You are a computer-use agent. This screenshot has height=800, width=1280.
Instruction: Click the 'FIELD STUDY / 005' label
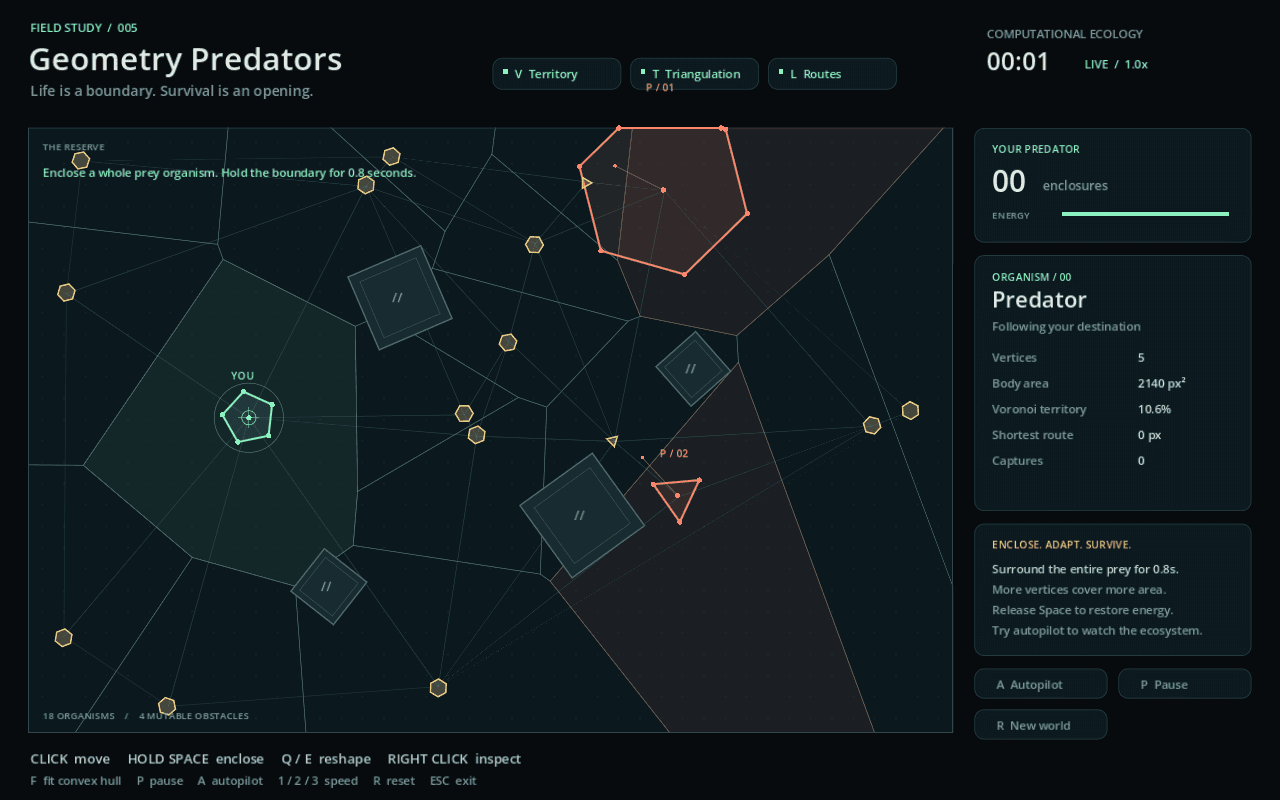(x=84, y=28)
